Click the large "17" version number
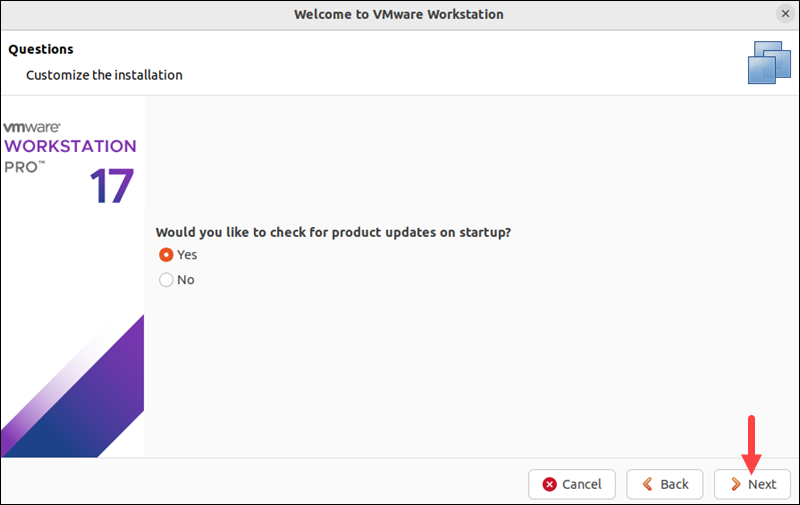Viewport: 800px width, 505px height. [111, 185]
